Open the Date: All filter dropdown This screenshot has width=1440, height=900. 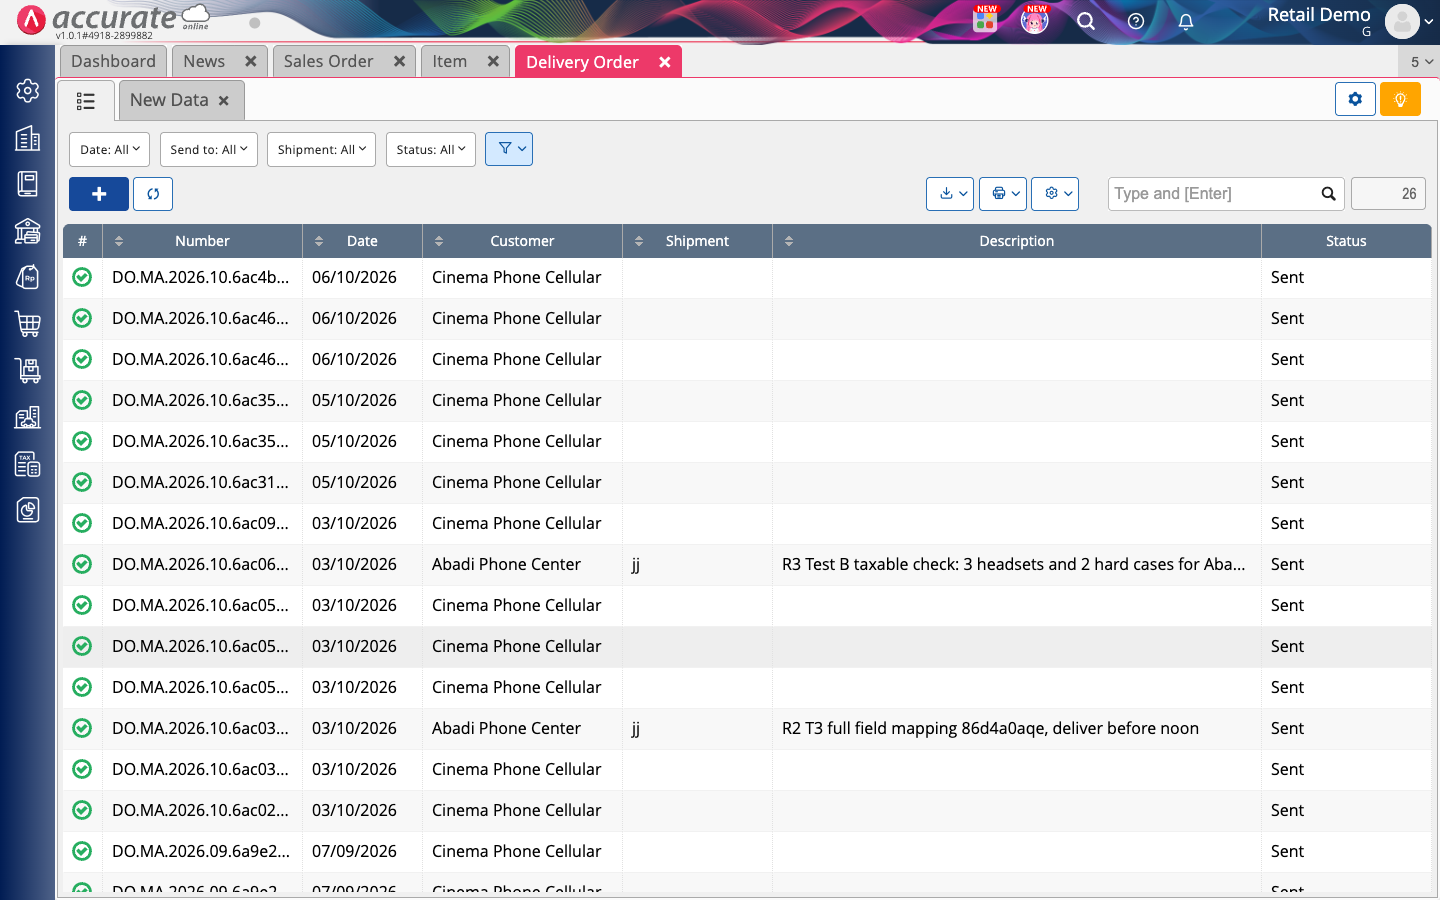pos(109,149)
